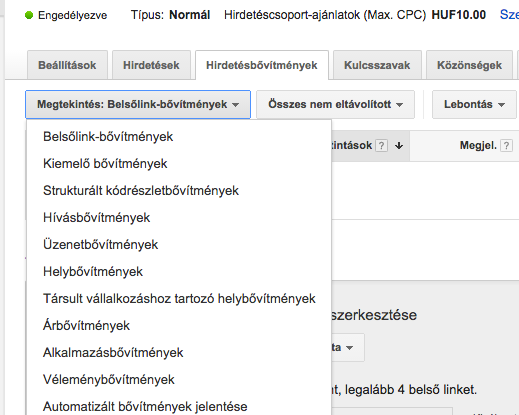Select Árbővítmények from the menu

coord(86,326)
